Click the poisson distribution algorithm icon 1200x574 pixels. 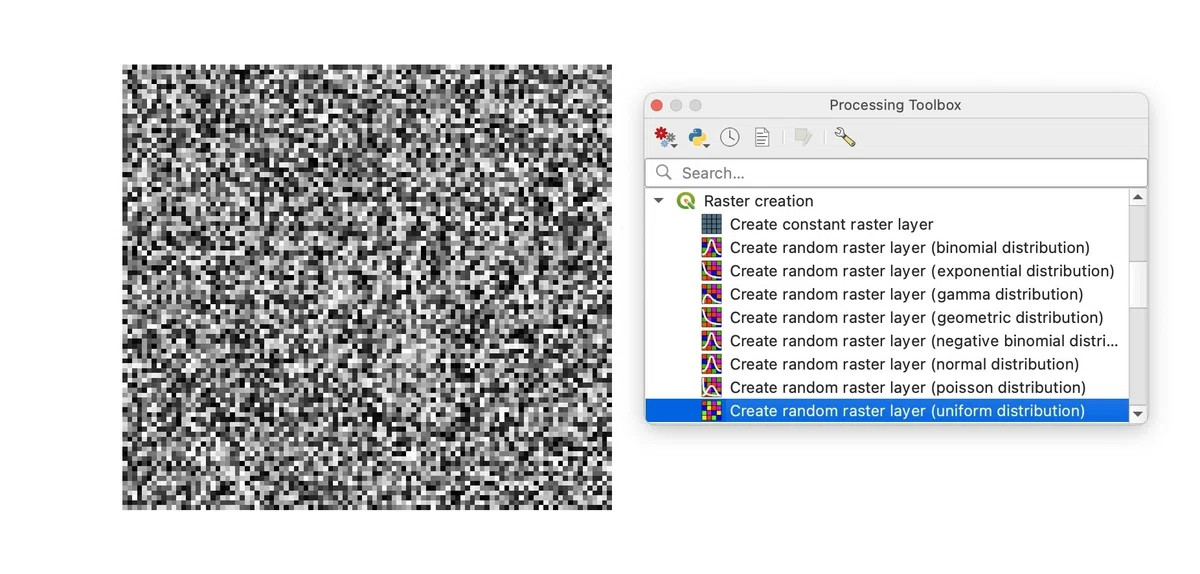tap(711, 388)
